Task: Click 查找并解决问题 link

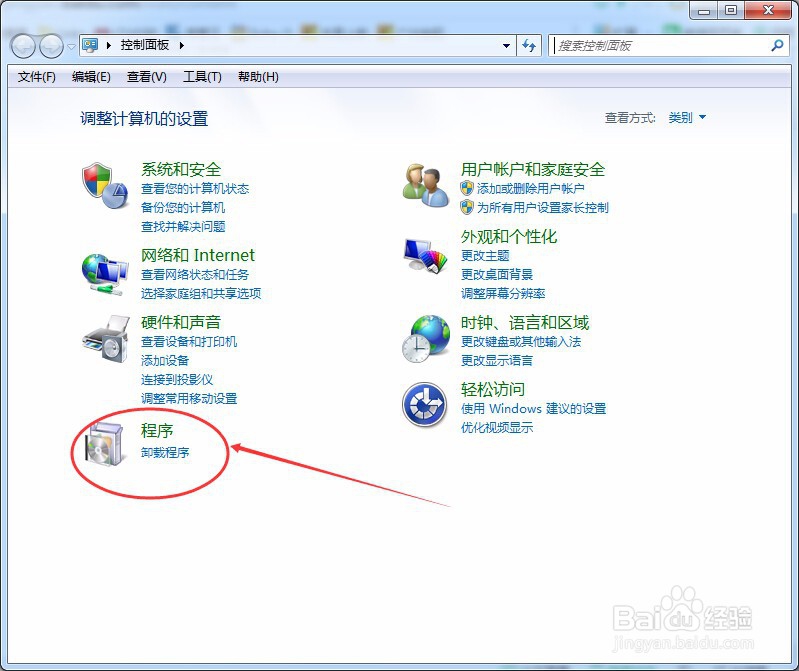Action: (x=183, y=226)
